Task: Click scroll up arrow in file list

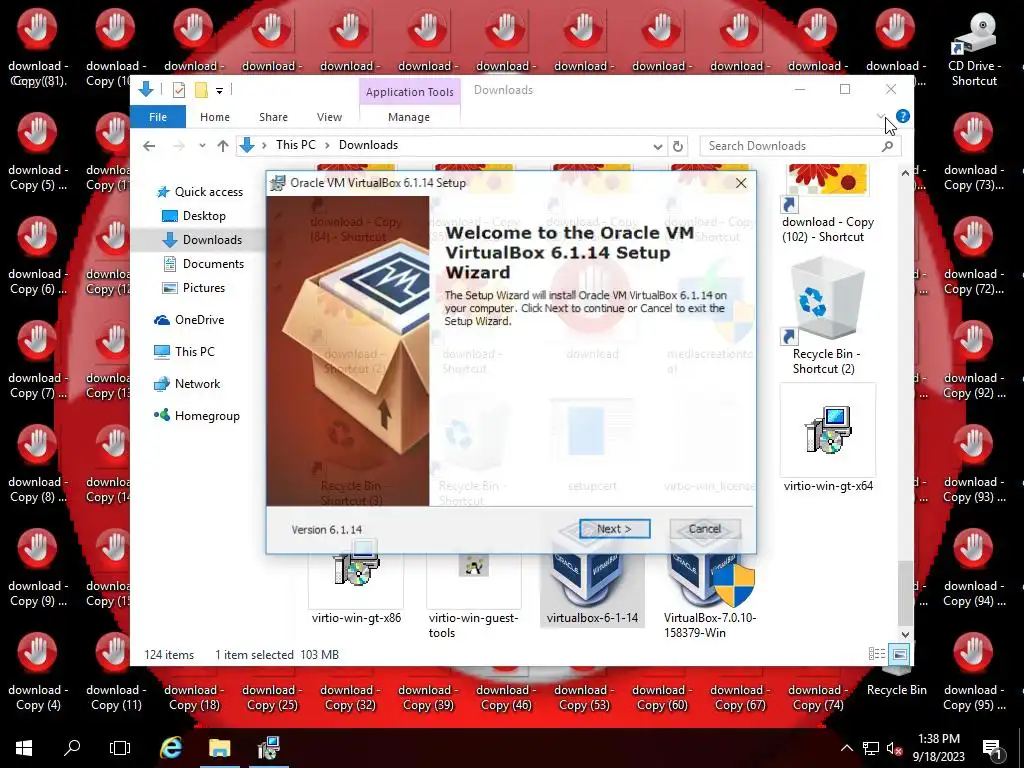Action: [905, 173]
